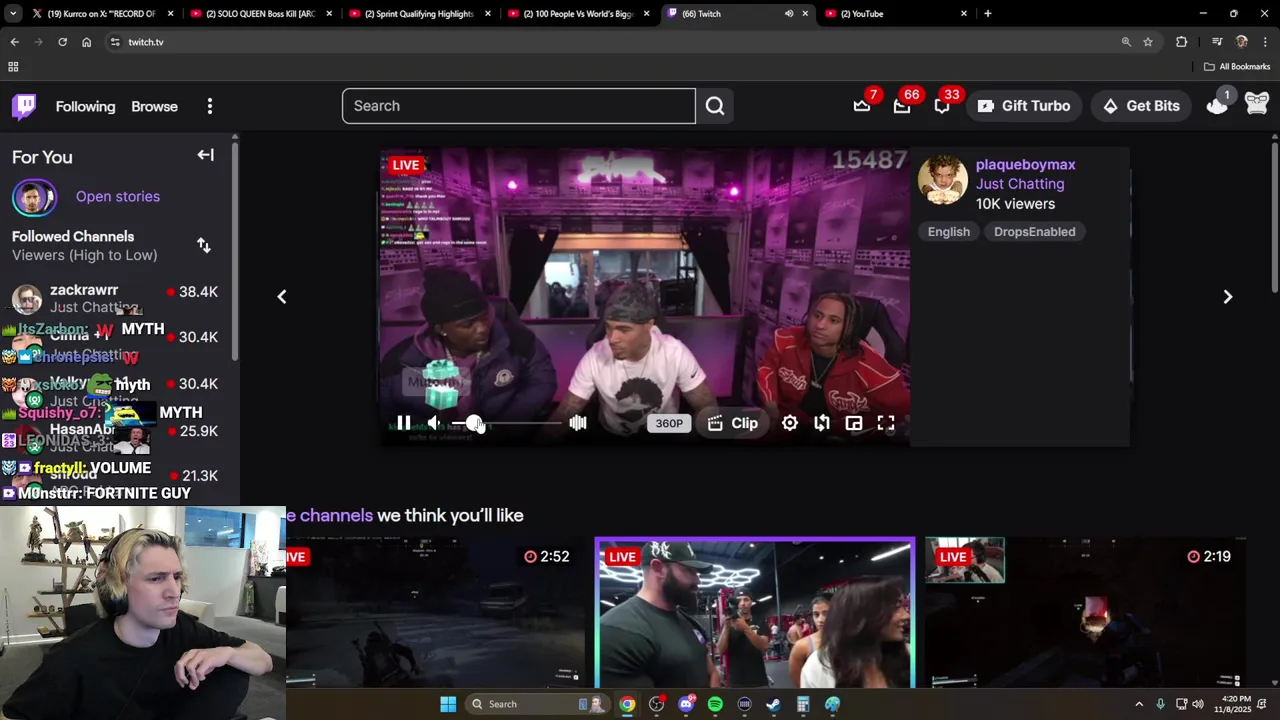1280x720 pixels.
Task: Open the Following page
Action: (x=85, y=106)
